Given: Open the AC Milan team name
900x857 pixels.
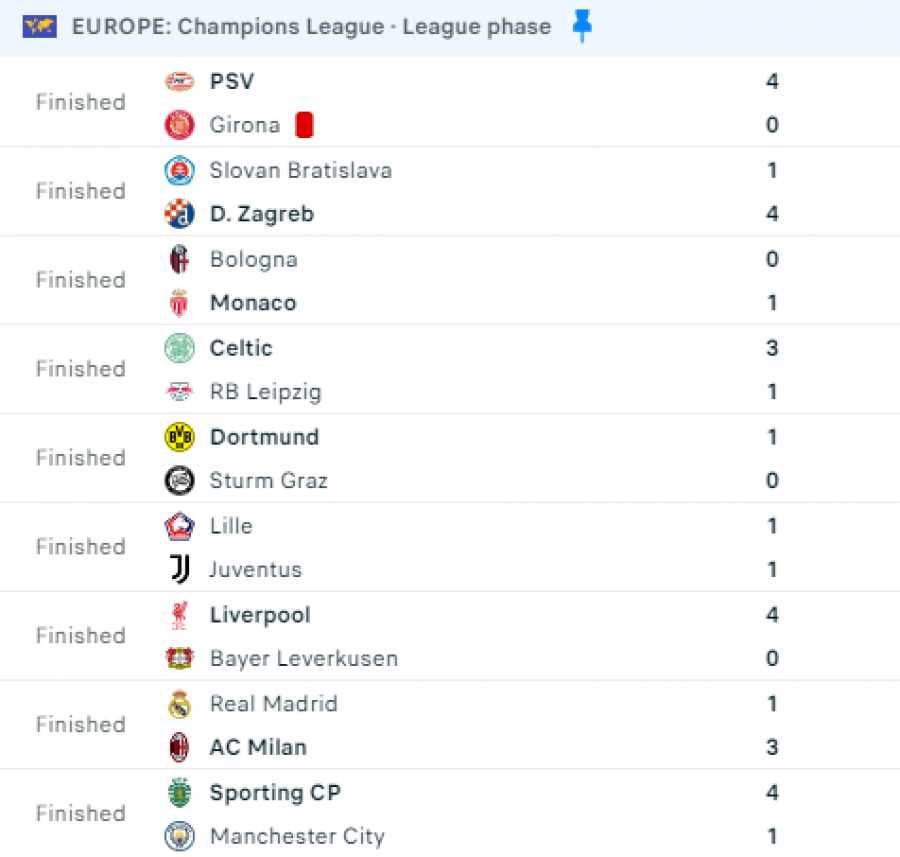Looking at the screenshot, I should pyautogui.click(x=258, y=747).
